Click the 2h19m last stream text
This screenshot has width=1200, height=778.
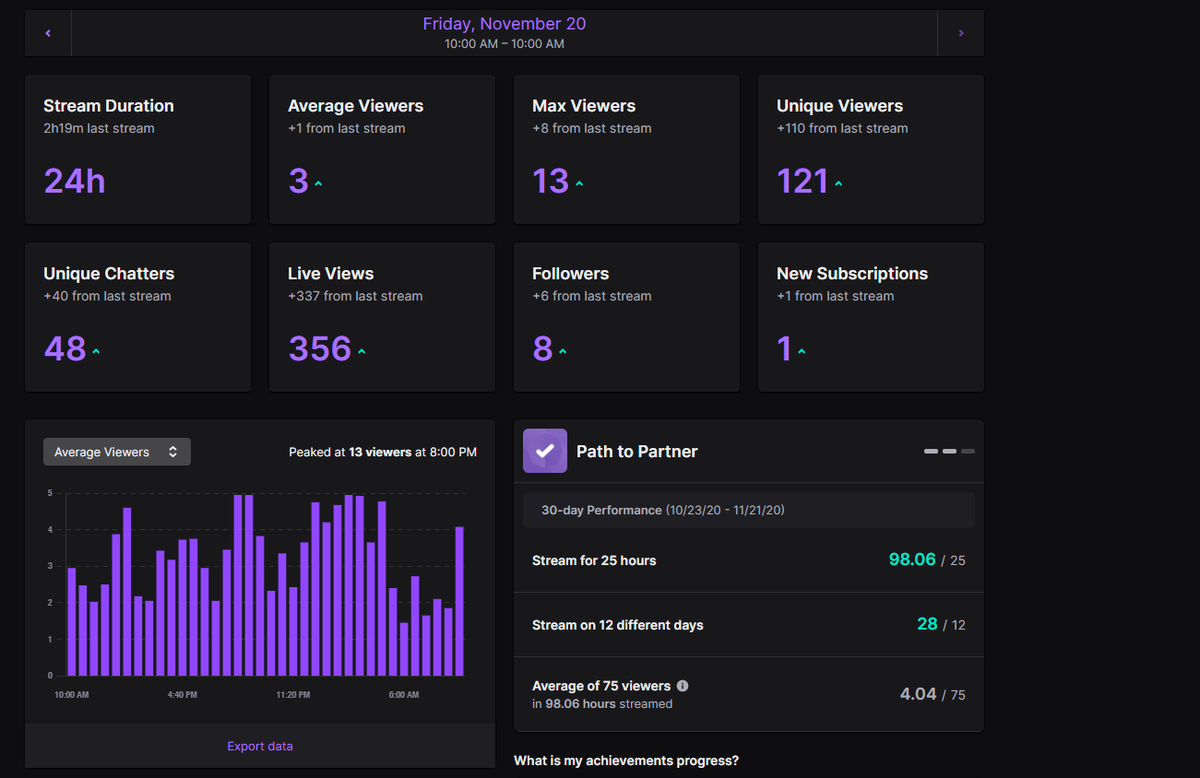[x=99, y=128]
